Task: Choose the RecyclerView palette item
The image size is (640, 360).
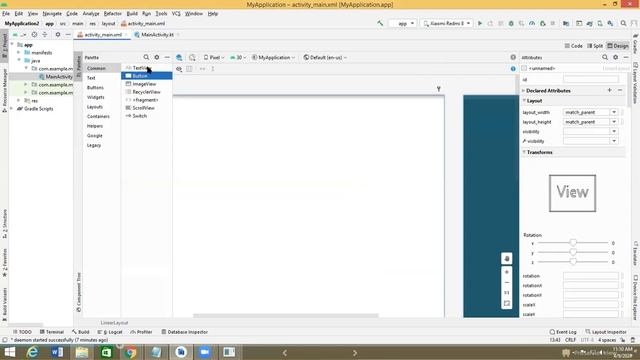Action: (x=147, y=92)
